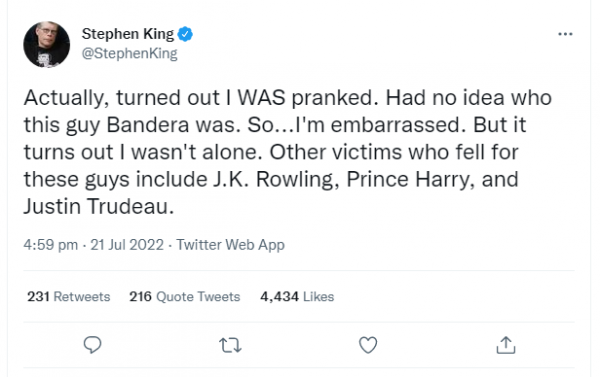Click the name Justin Trudeau in tweet

click(x=99, y=206)
